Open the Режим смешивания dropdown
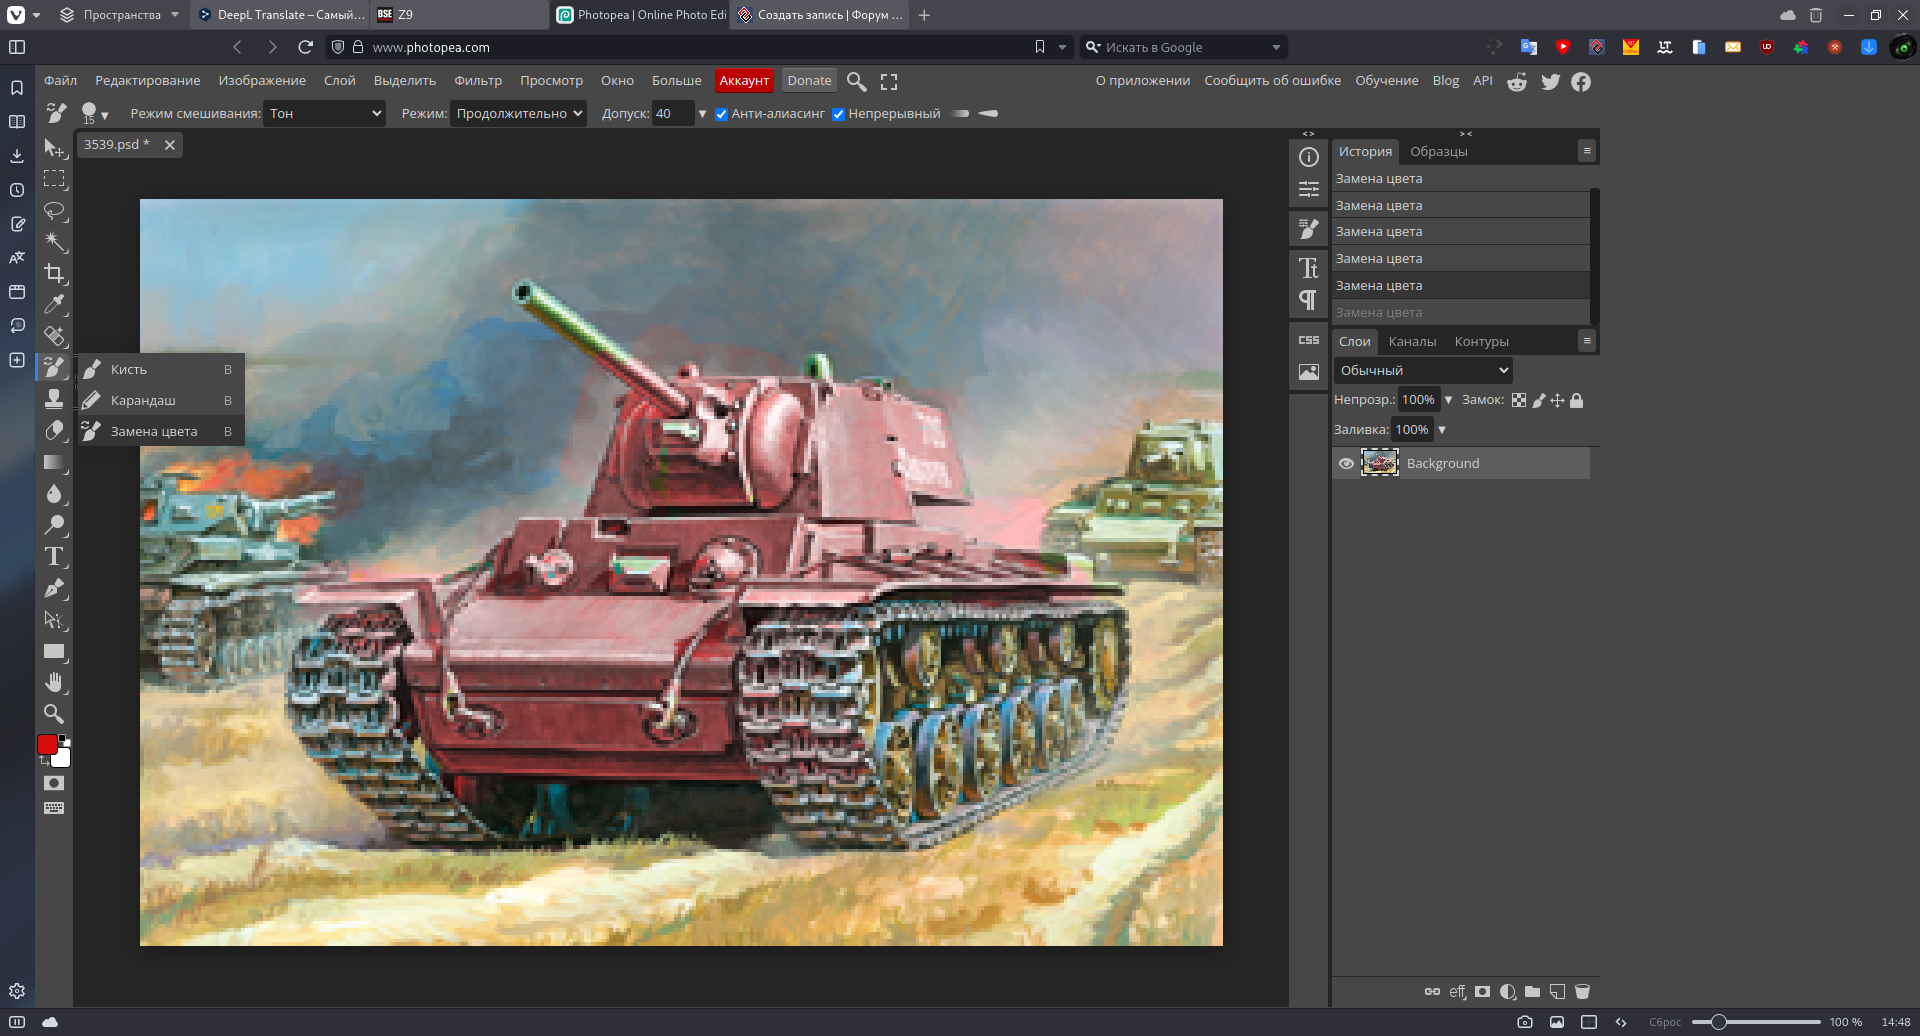This screenshot has width=1920, height=1036. pyautogui.click(x=324, y=114)
